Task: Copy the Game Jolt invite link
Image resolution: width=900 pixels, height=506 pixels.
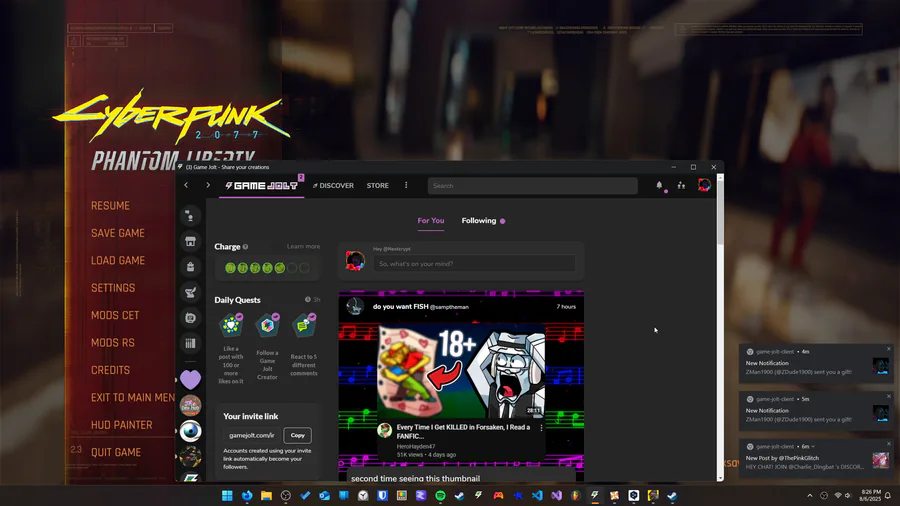Action: point(297,435)
